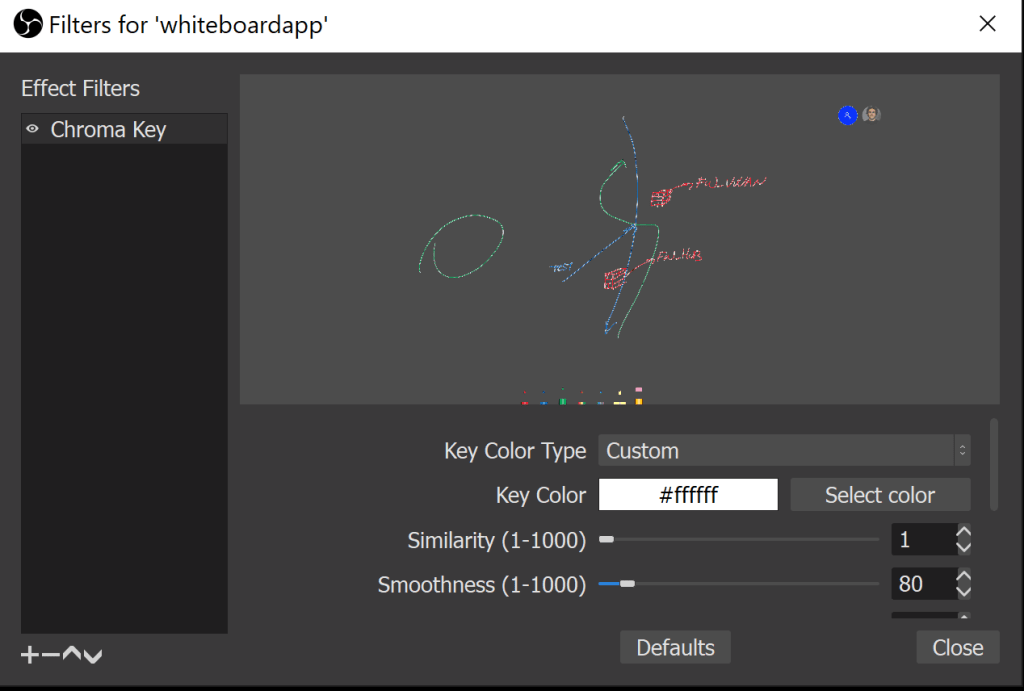1024x691 pixels.
Task: Increase the Similarity value with up arrow
Action: pyautogui.click(x=964, y=533)
